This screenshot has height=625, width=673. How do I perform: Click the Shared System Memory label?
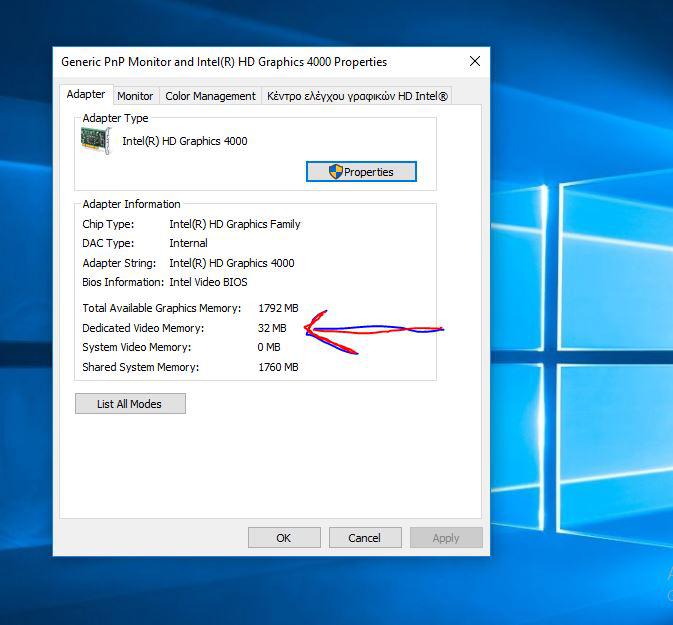[x=141, y=367]
